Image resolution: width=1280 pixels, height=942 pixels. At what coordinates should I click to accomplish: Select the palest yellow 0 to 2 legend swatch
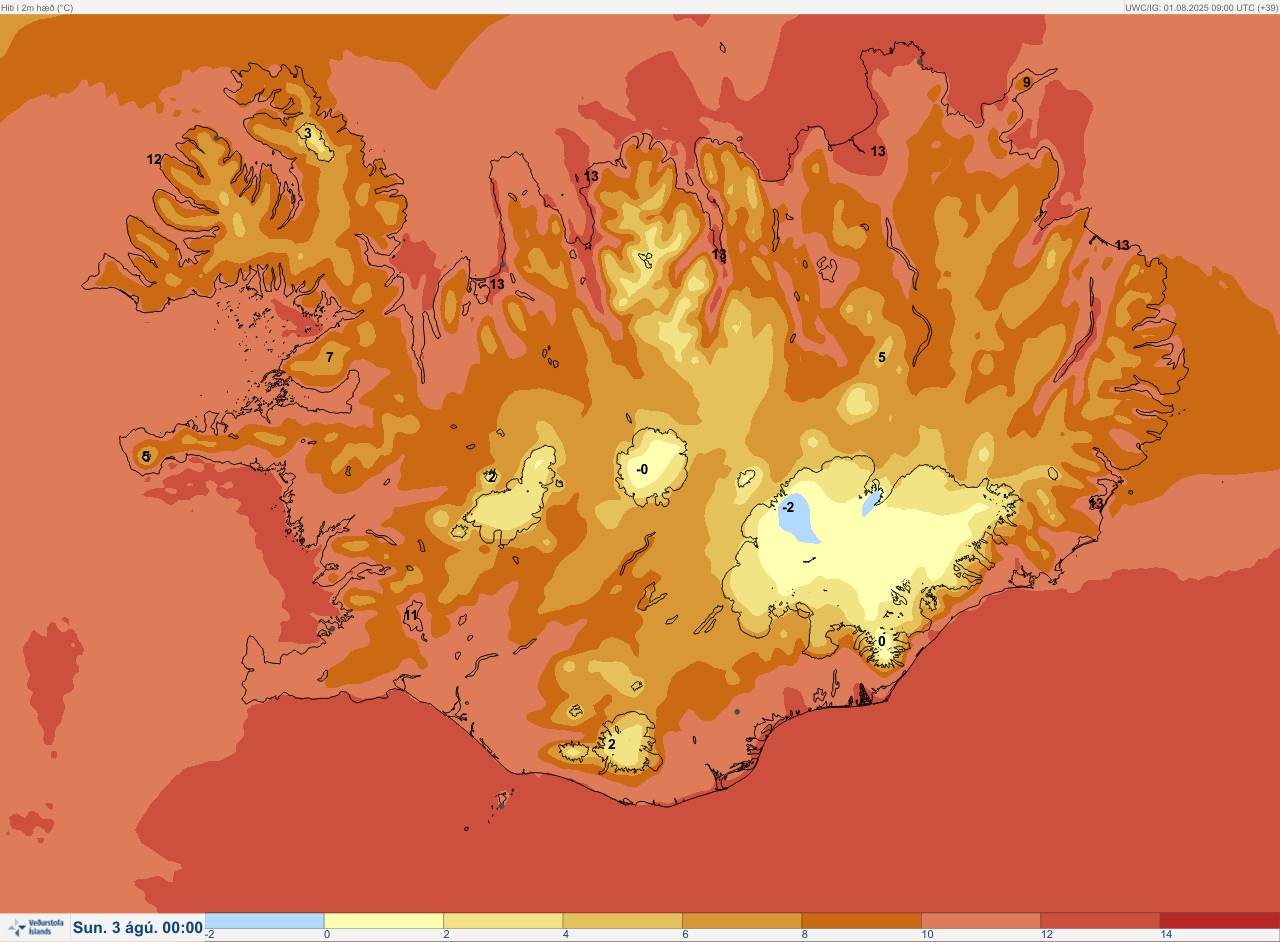pos(384,920)
